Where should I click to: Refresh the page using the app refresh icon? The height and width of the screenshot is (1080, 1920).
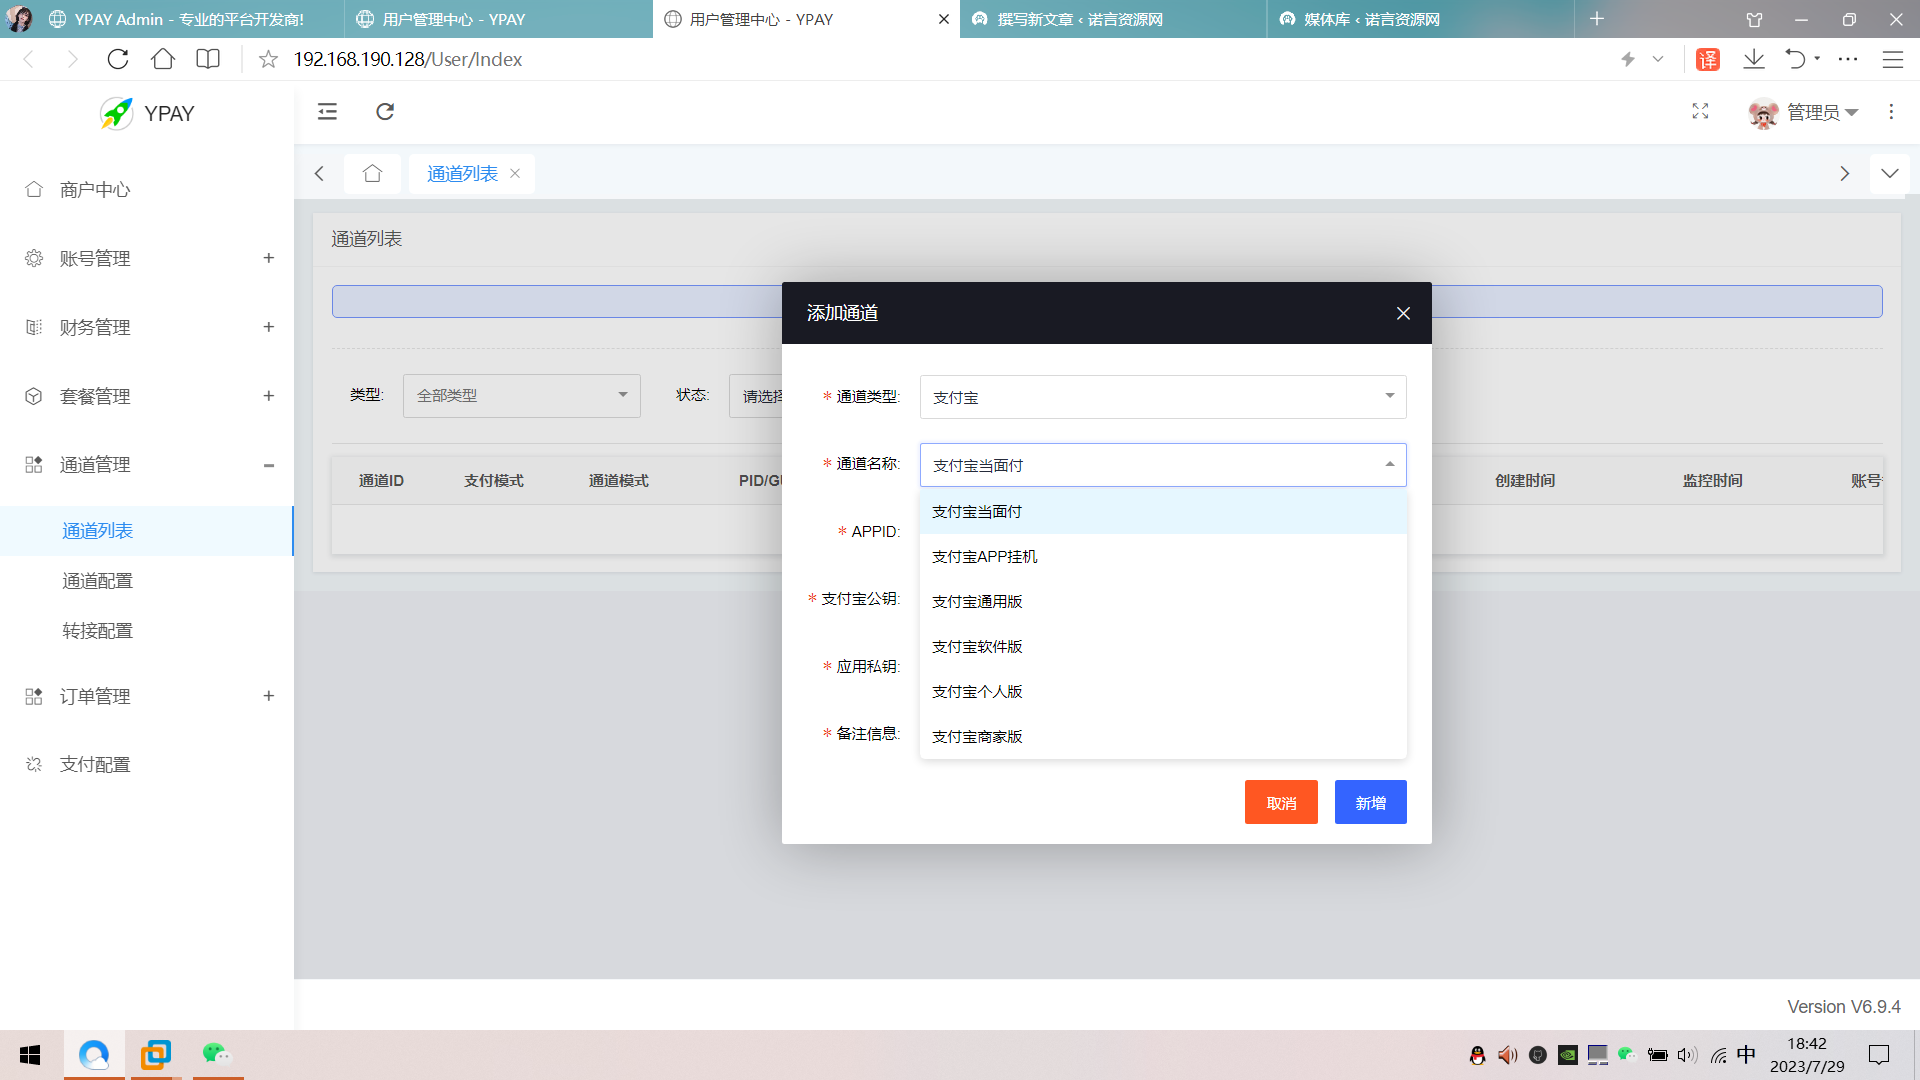(x=385, y=112)
